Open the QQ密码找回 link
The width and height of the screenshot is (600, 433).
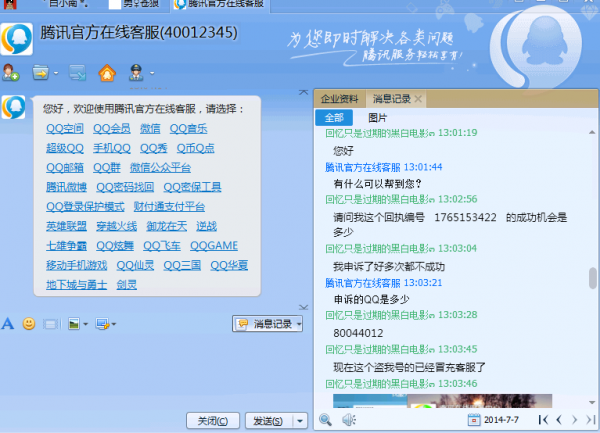(125, 187)
